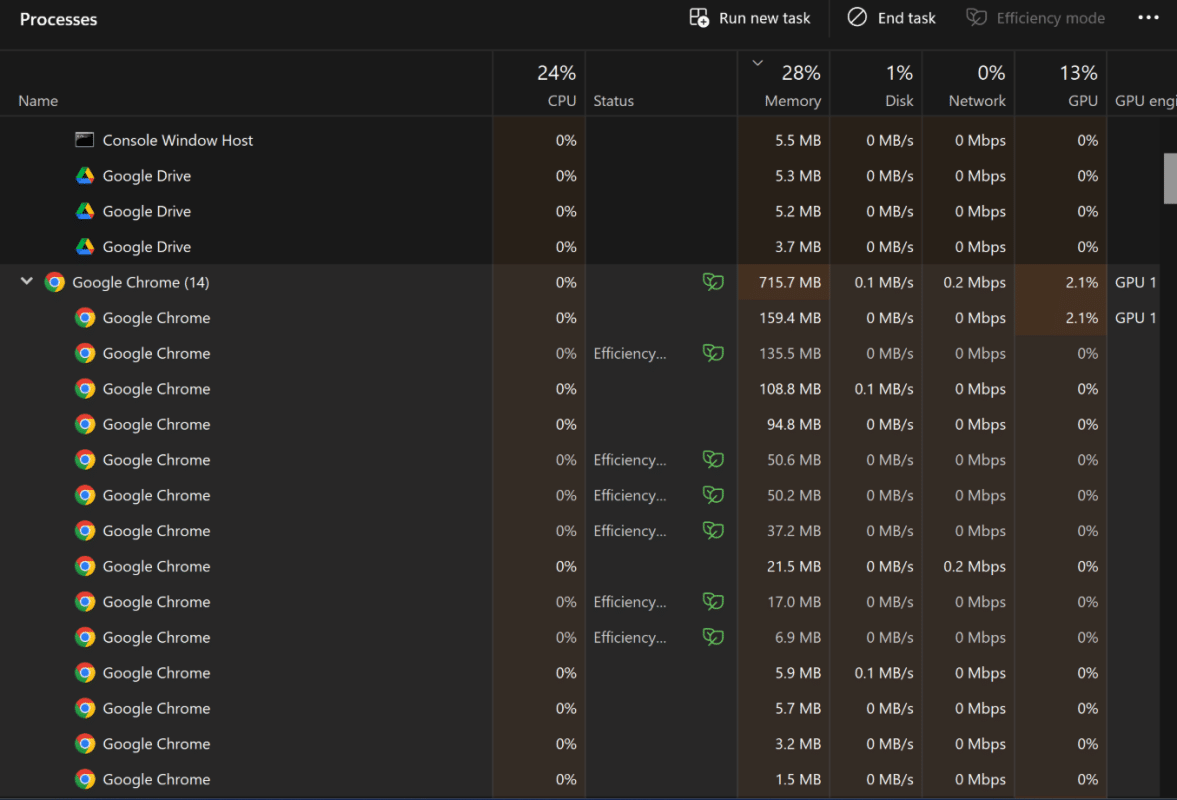Click the Chrome icon in the 5.9 MB row
The width and height of the screenshot is (1177, 800).
[x=85, y=672]
